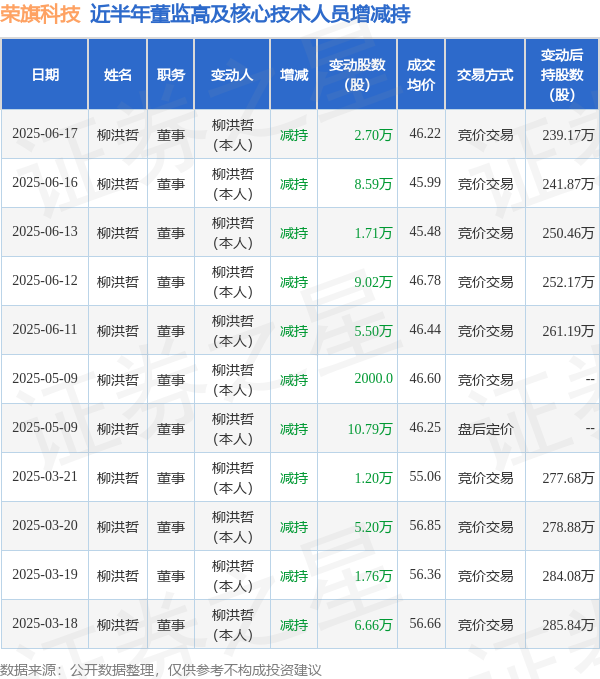Click the 盘后定价 trading method cell
Image resolution: width=600 pixels, height=679 pixels.
point(485,429)
